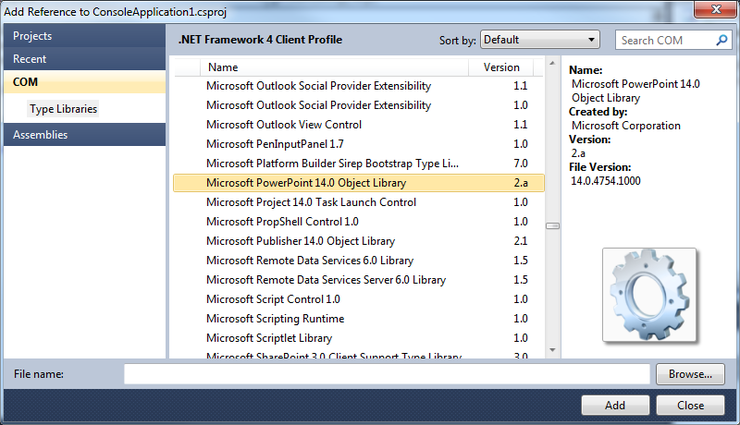Select Microsoft Scriptlet Library row
The height and width of the screenshot is (425, 740).
[x=359, y=338]
